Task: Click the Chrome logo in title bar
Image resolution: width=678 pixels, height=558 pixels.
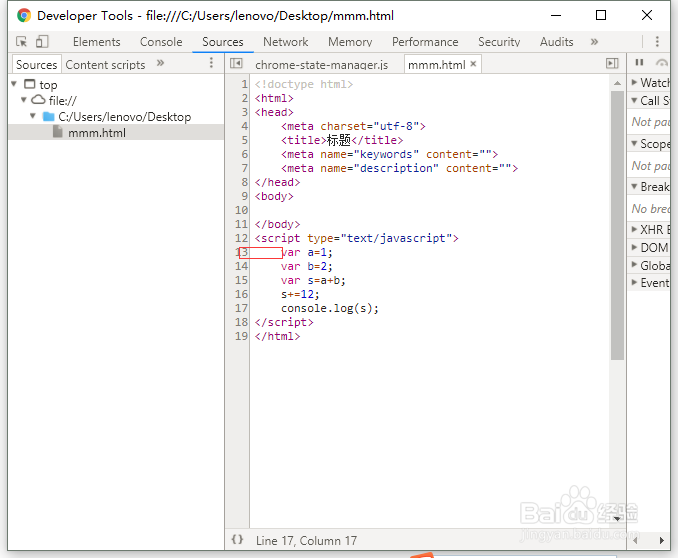Action: click(24, 16)
